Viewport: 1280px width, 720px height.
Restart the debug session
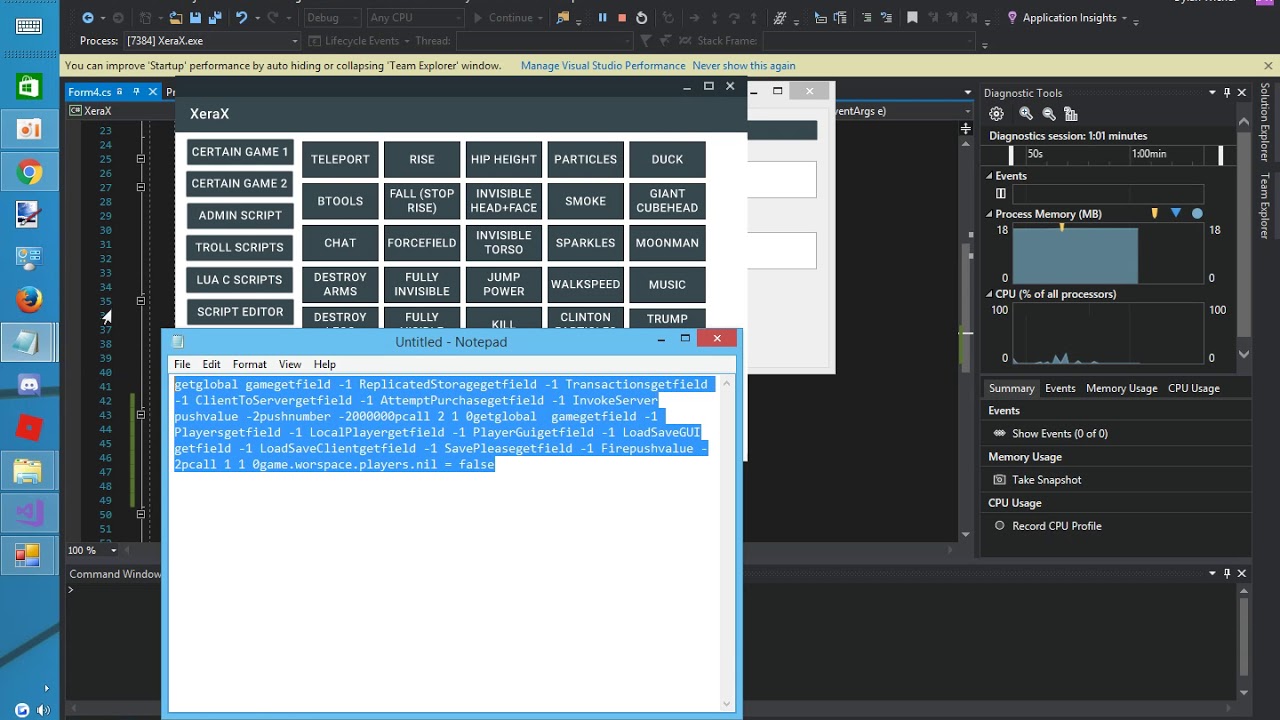[x=641, y=18]
